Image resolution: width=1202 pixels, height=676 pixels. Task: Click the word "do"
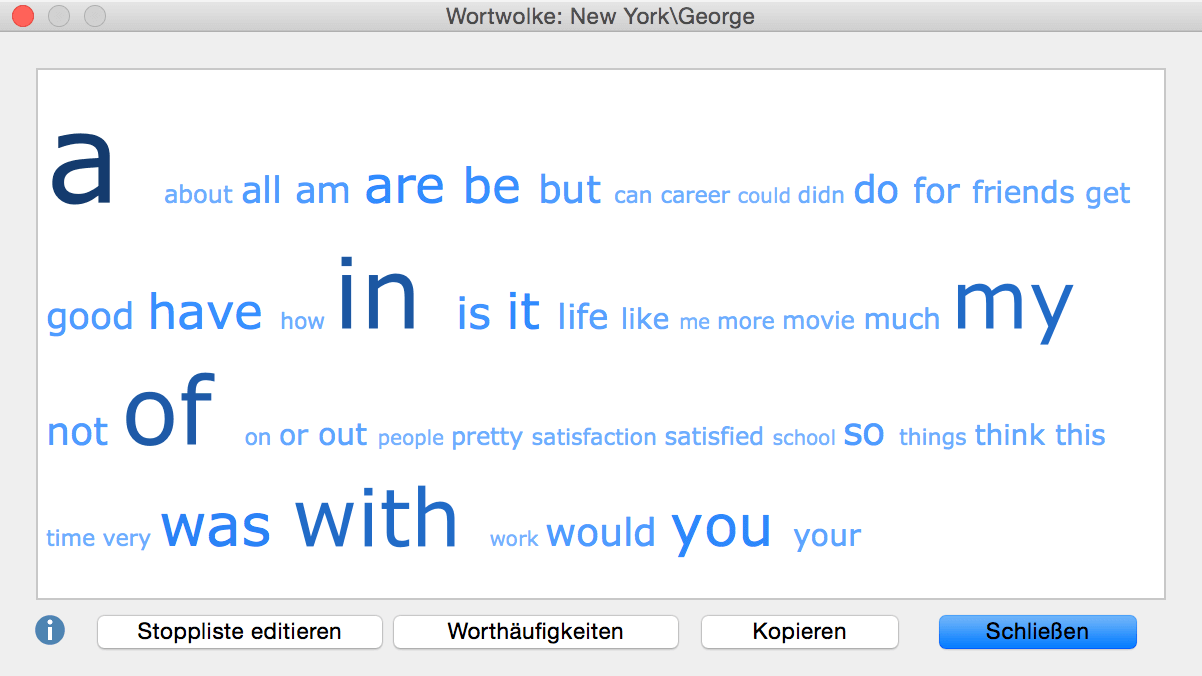[x=876, y=189]
